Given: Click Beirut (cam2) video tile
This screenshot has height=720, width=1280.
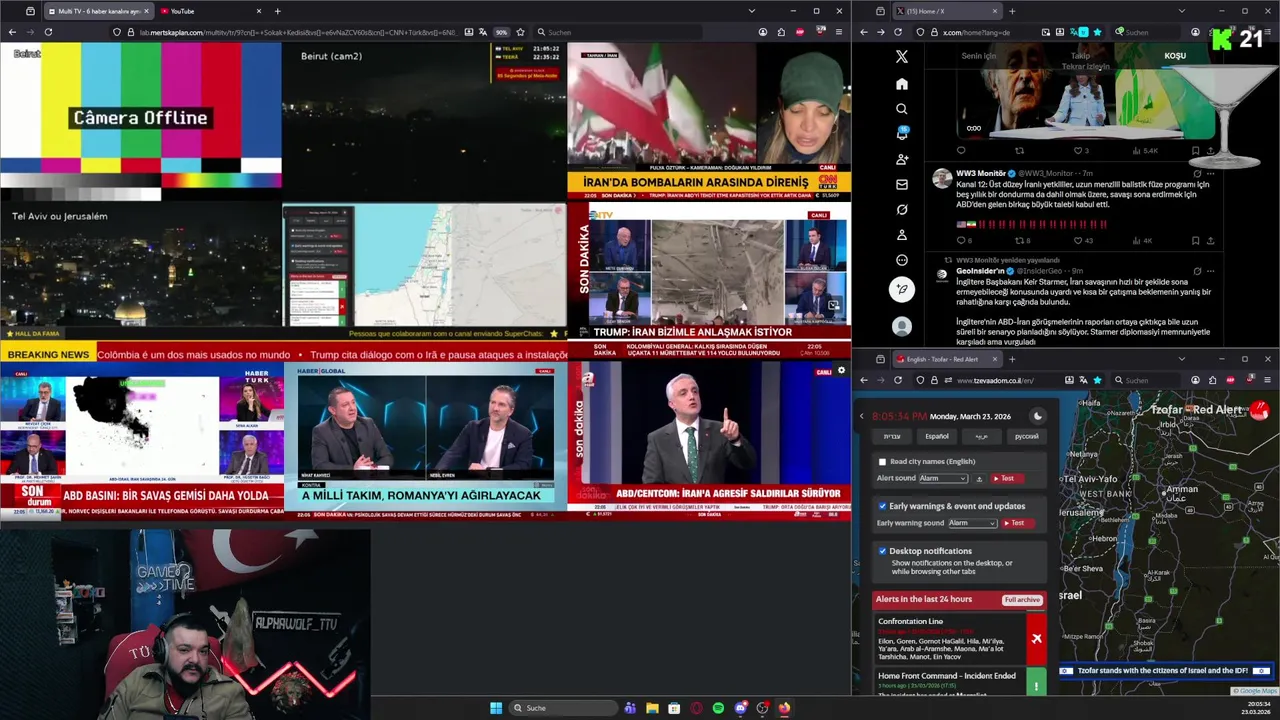Looking at the screenshot, I should point(425,120).
